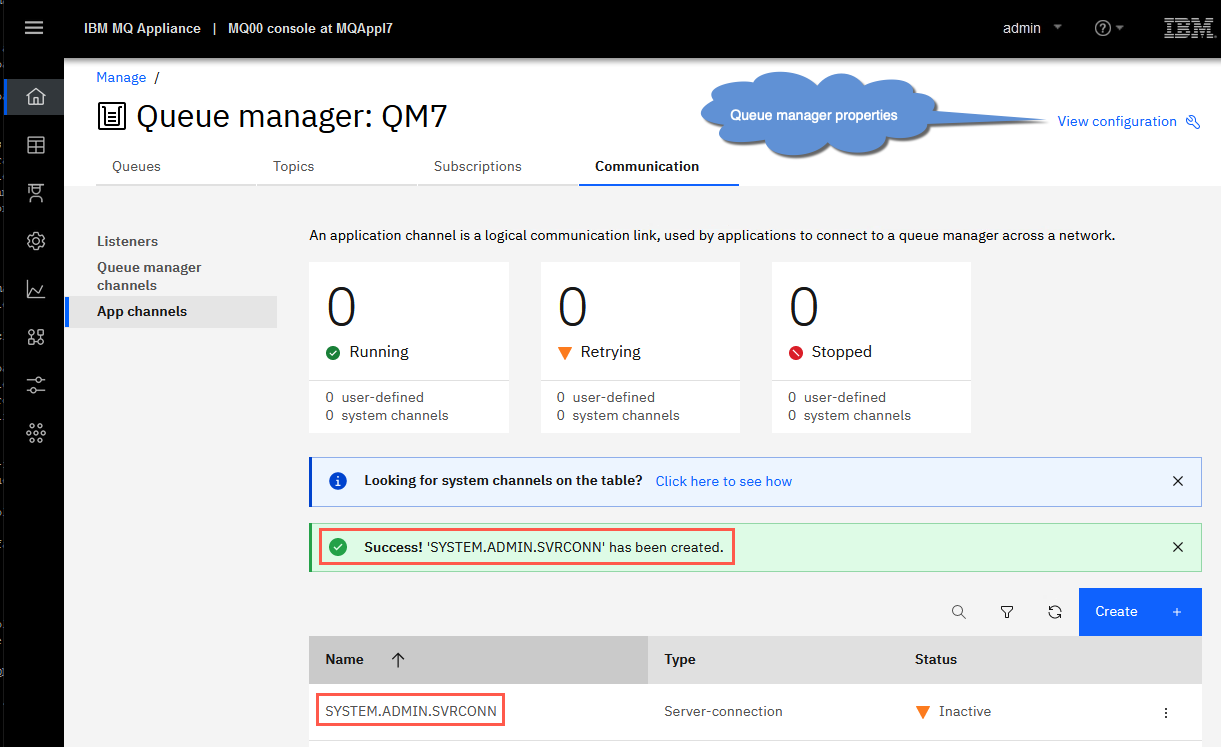Open Listeners in side menu

[127, 241]
